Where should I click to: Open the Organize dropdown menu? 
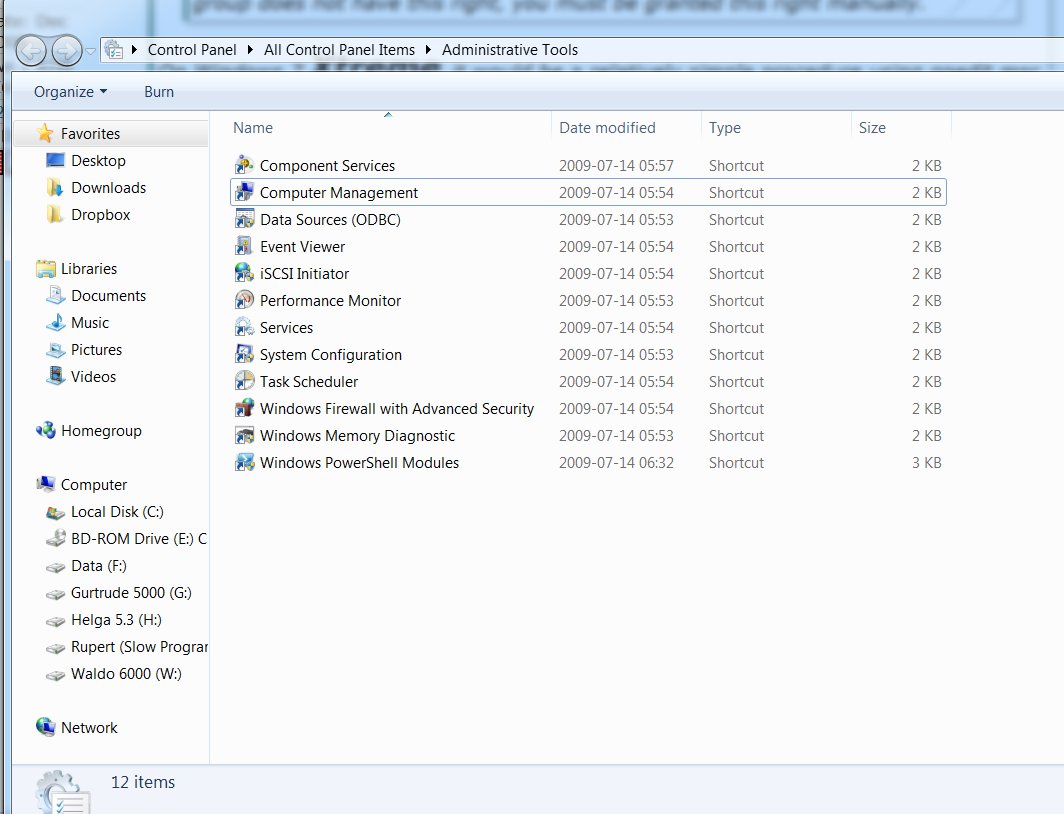tap(71, 92)
